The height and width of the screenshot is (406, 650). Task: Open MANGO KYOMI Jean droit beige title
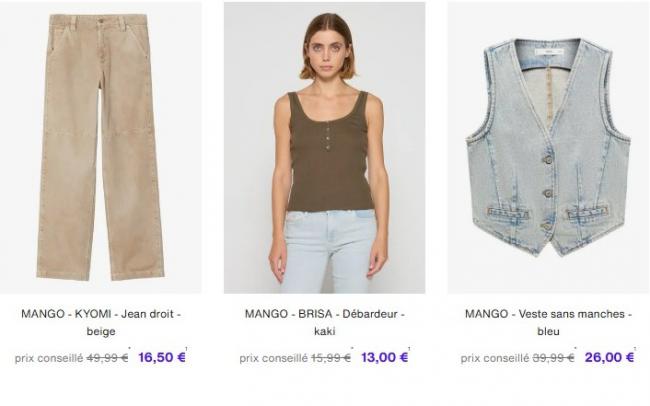pos(101,322)
